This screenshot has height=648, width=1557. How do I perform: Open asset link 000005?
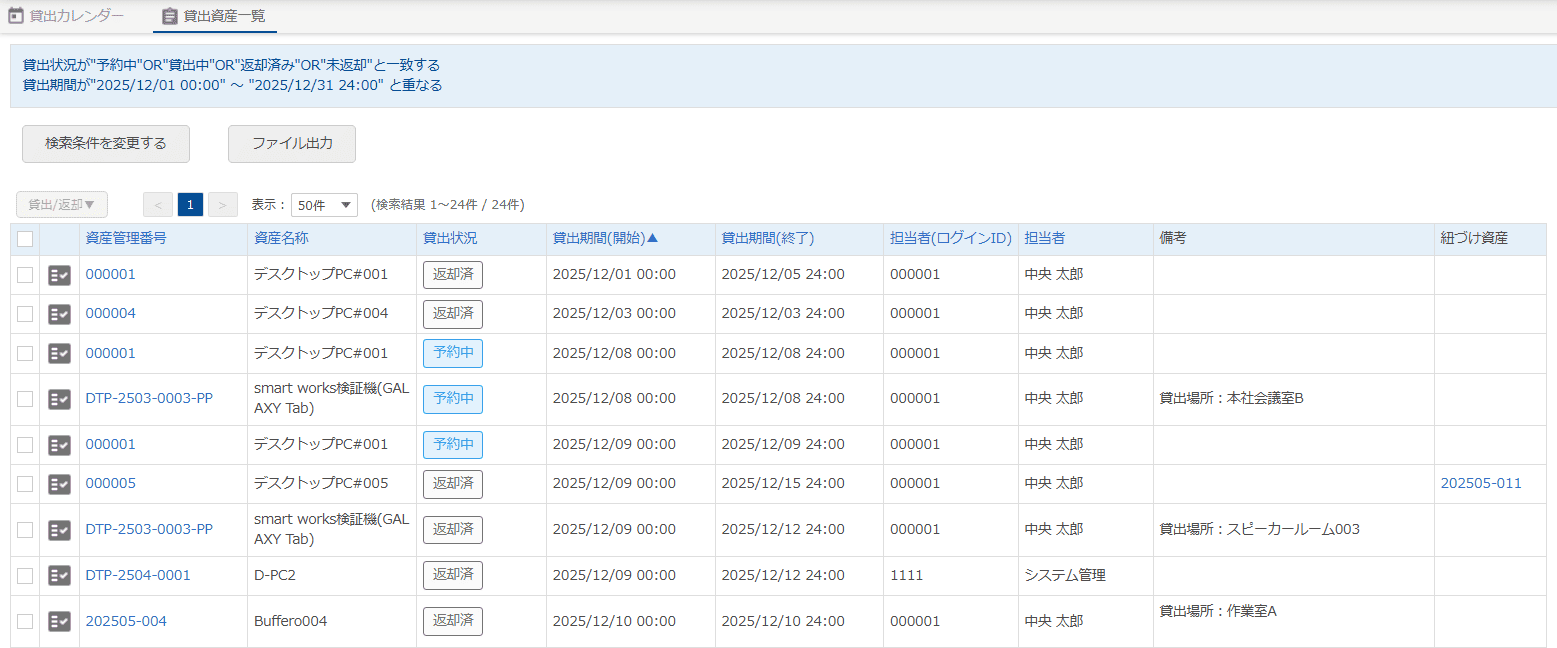(110, 484)
